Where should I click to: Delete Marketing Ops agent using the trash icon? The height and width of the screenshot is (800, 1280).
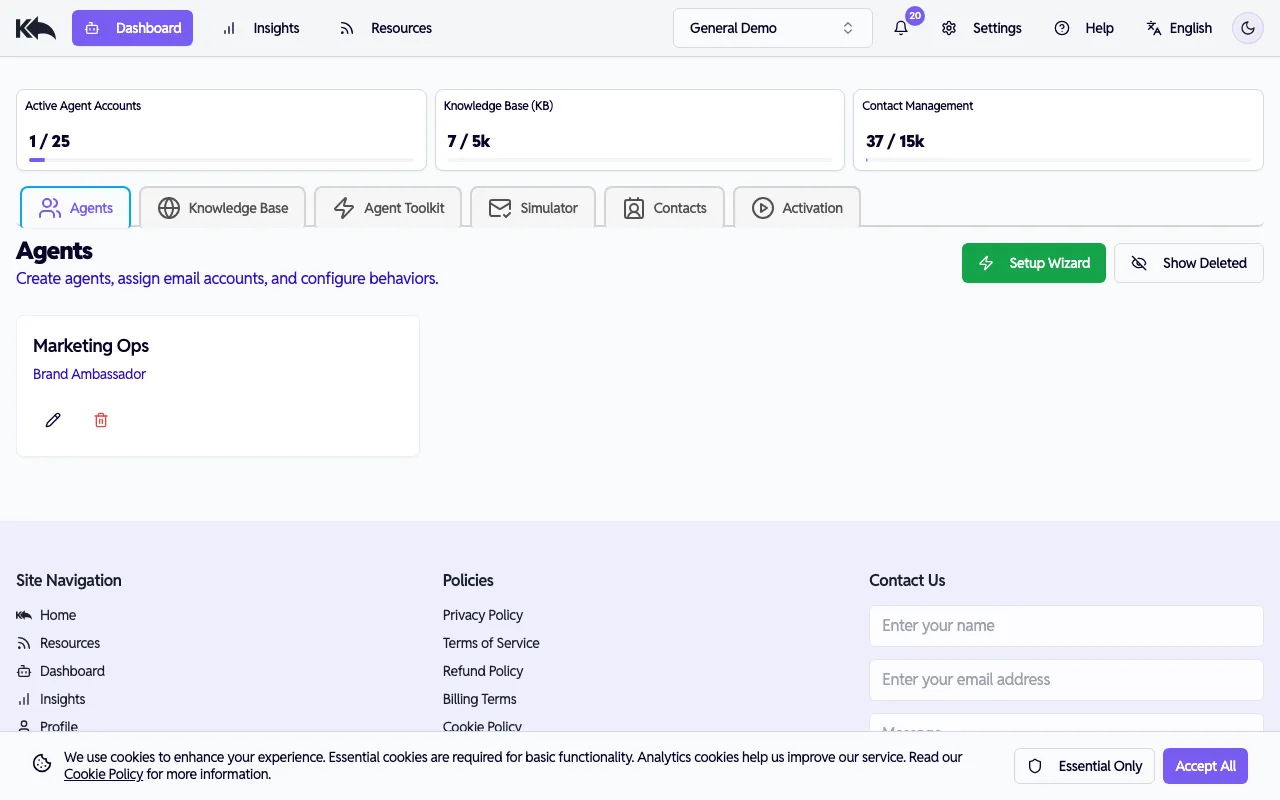pos(100,419)
